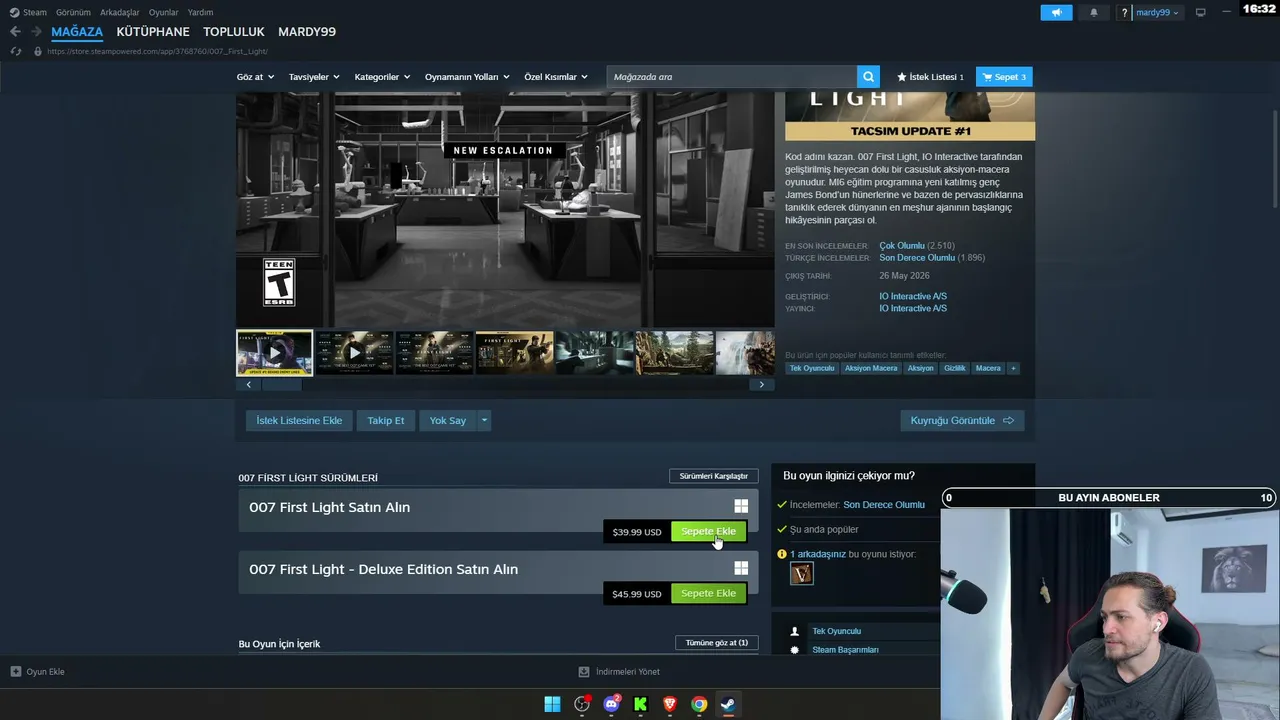Click the Takip Et button
Image resolution: width=1280 pixels, height=720 pixels.
coord(386,420)
